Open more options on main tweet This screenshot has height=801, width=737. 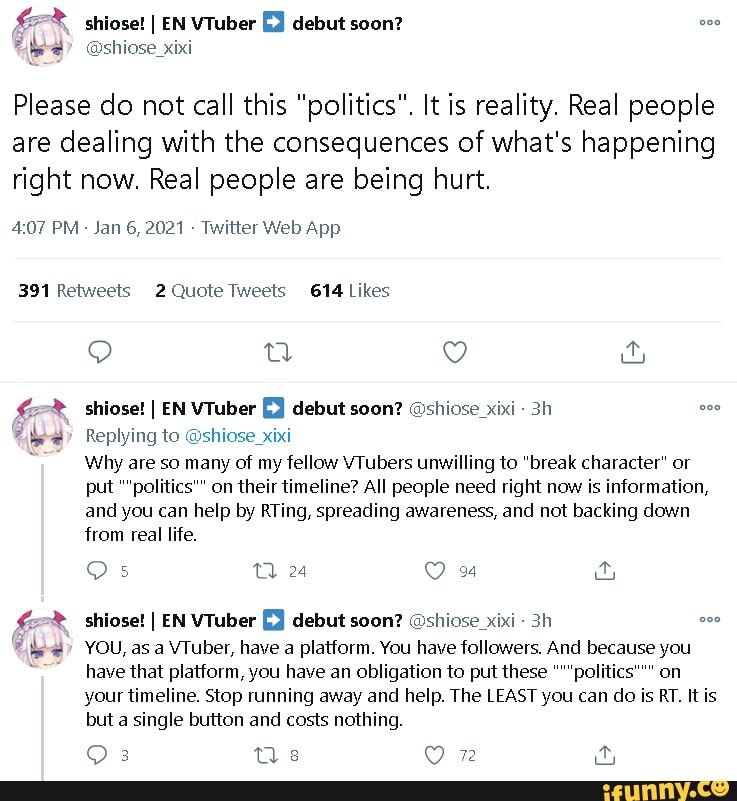[709, 22]
